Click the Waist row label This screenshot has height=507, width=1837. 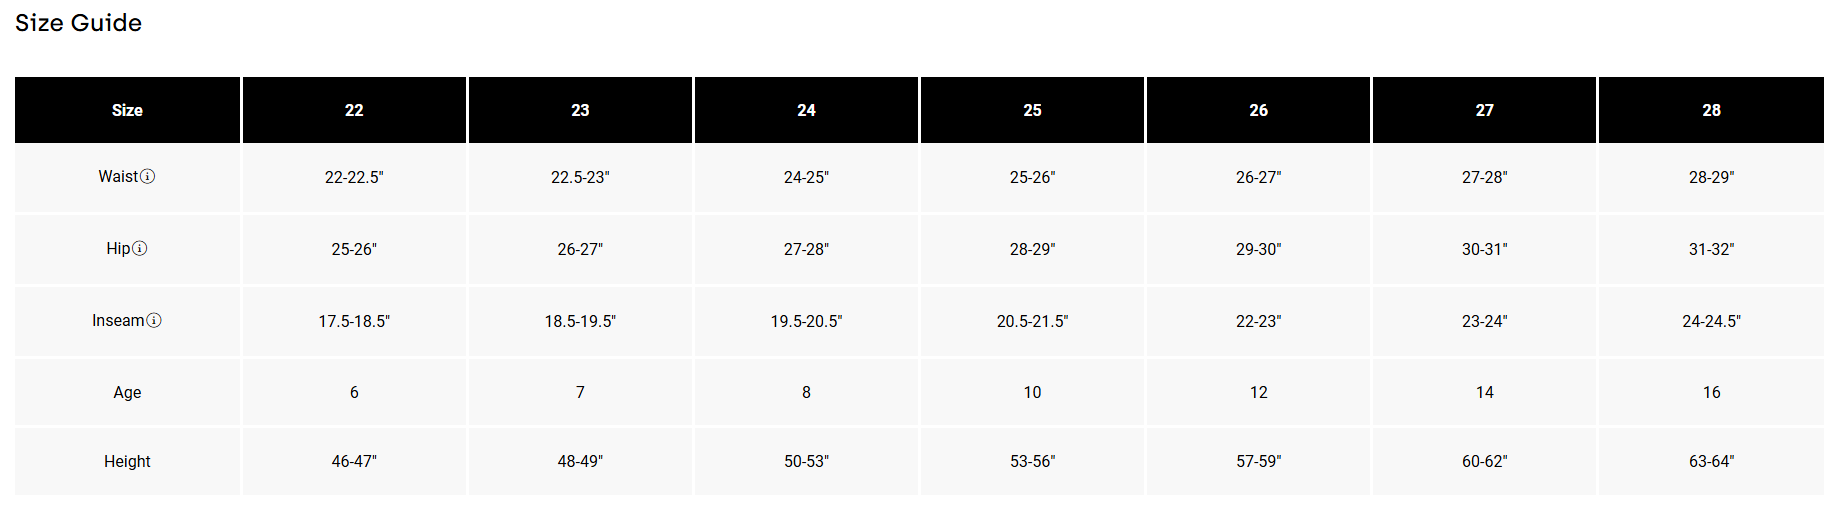118,177
